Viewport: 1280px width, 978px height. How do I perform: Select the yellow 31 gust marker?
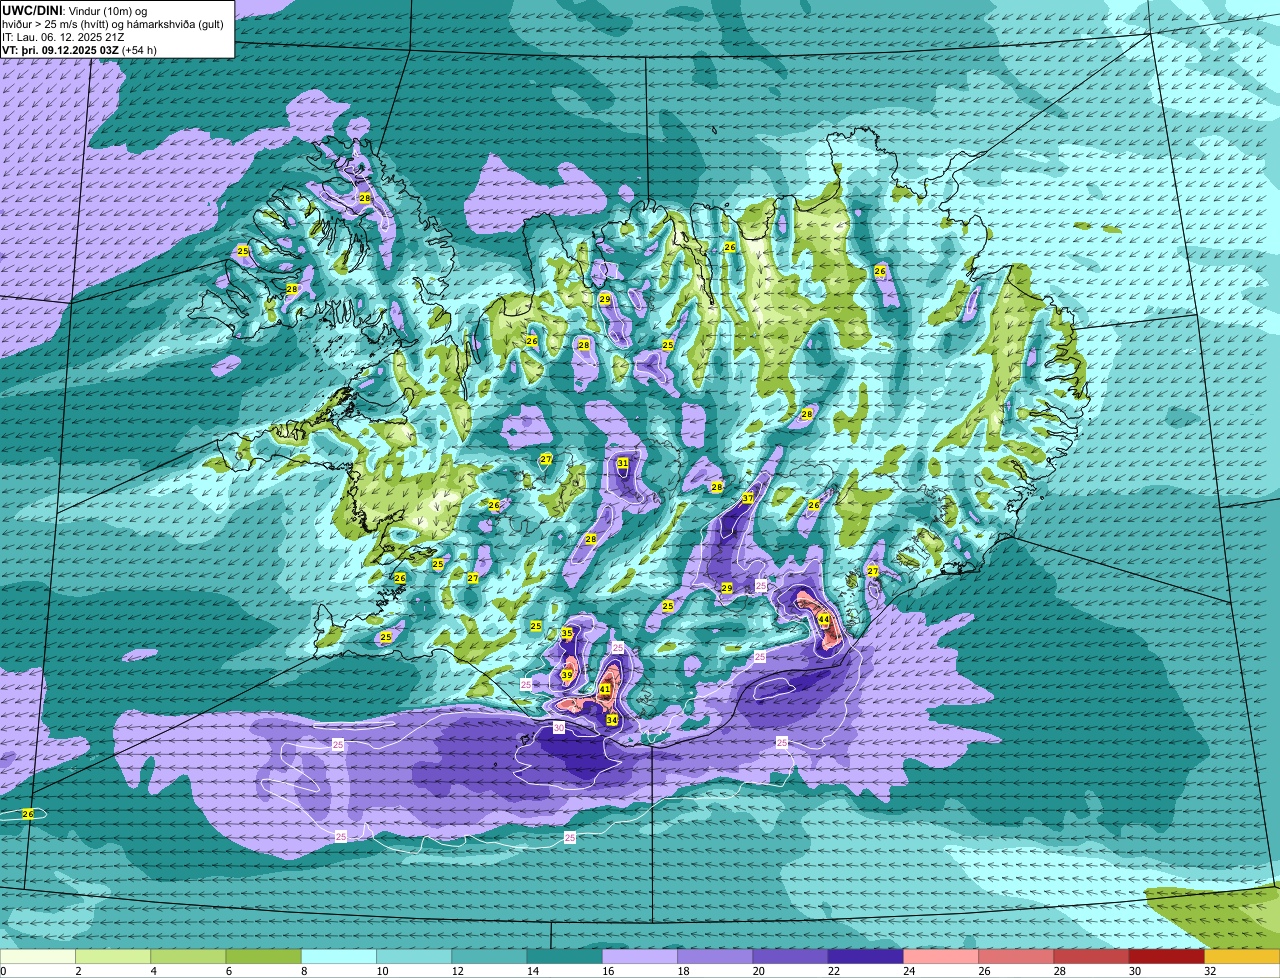(x=623, y=463)
